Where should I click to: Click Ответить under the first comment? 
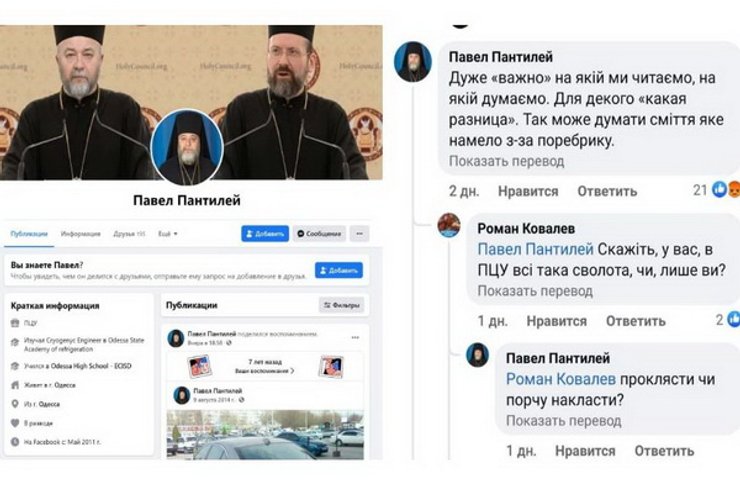pos(607,191)
